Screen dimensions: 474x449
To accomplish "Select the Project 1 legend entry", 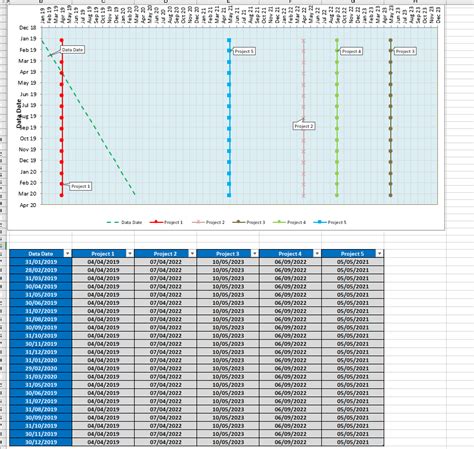I will 166,222.
